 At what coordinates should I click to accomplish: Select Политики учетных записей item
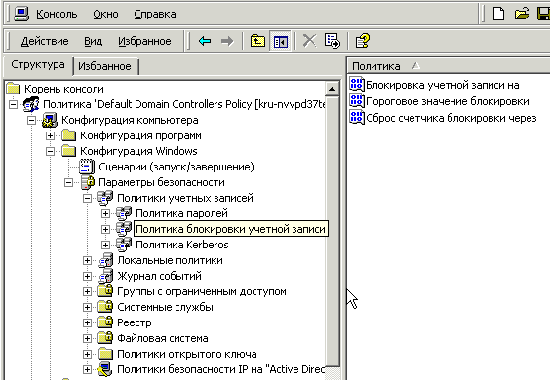coord(185,198)
